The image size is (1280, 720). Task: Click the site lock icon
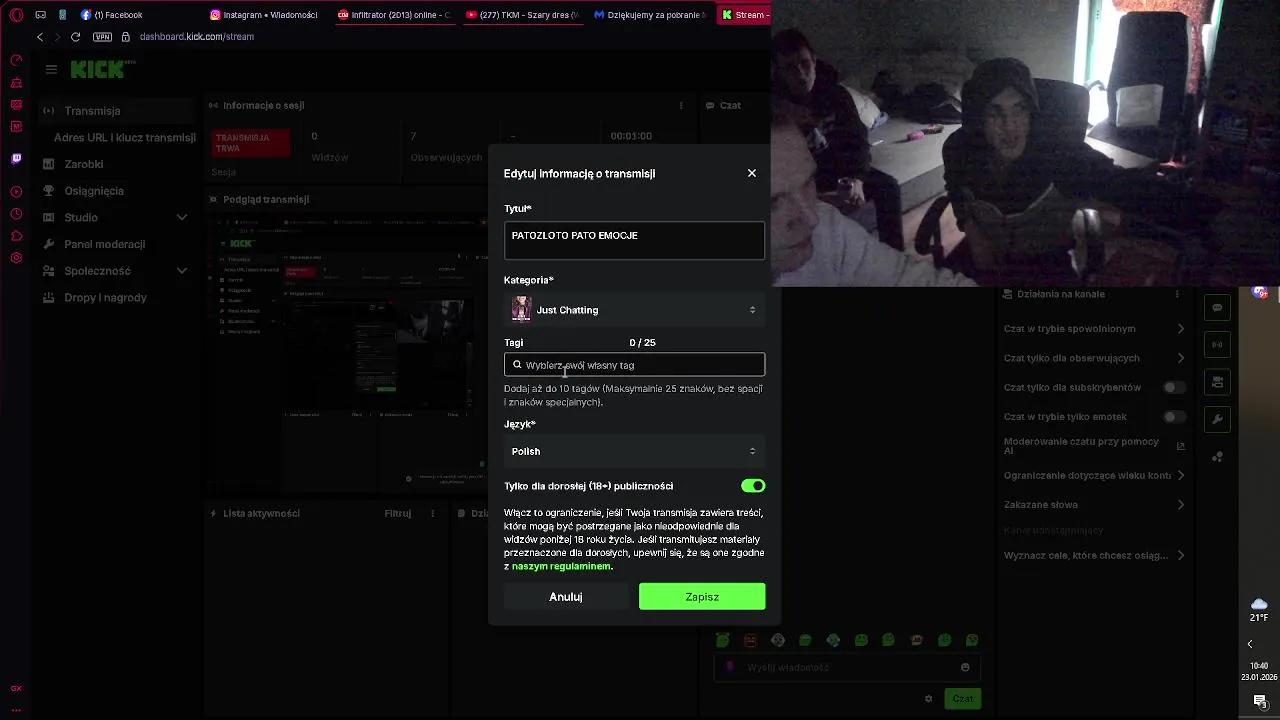126,37
